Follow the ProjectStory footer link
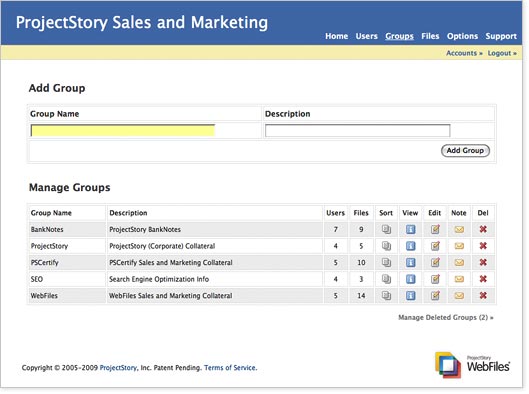 tap(118, 368)
